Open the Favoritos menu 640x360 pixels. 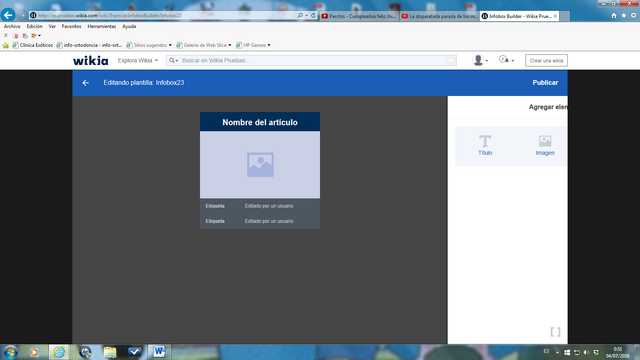point(71,26)
